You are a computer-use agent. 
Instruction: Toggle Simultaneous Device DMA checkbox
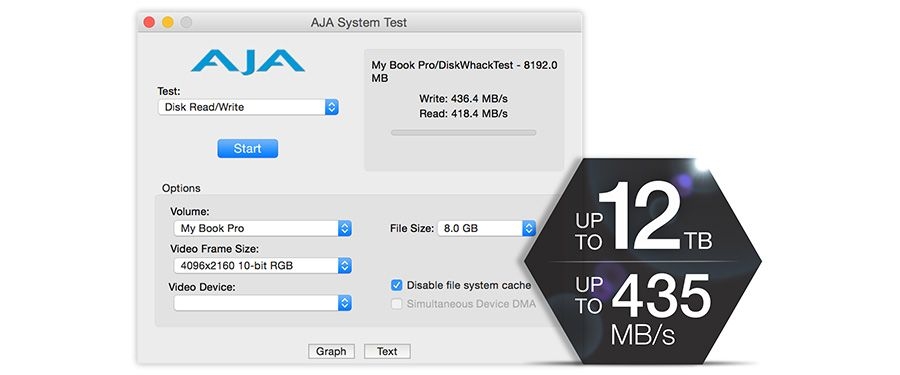coord(397,304)
